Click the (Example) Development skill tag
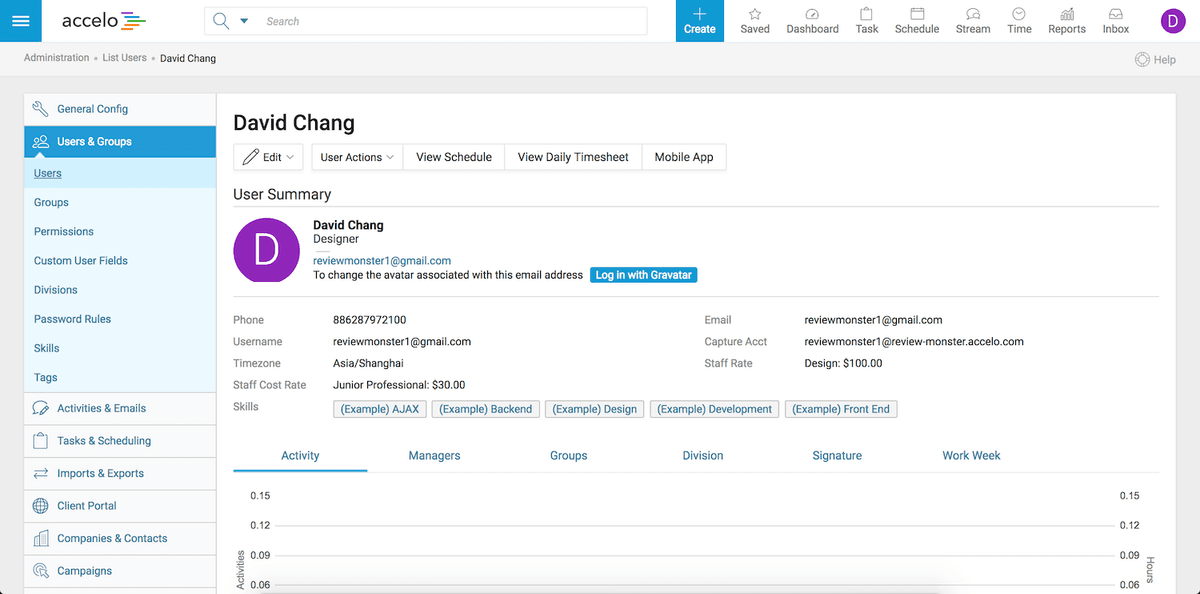The height and width of the screenshot is (594, 1200). click(x=715, y=409)
